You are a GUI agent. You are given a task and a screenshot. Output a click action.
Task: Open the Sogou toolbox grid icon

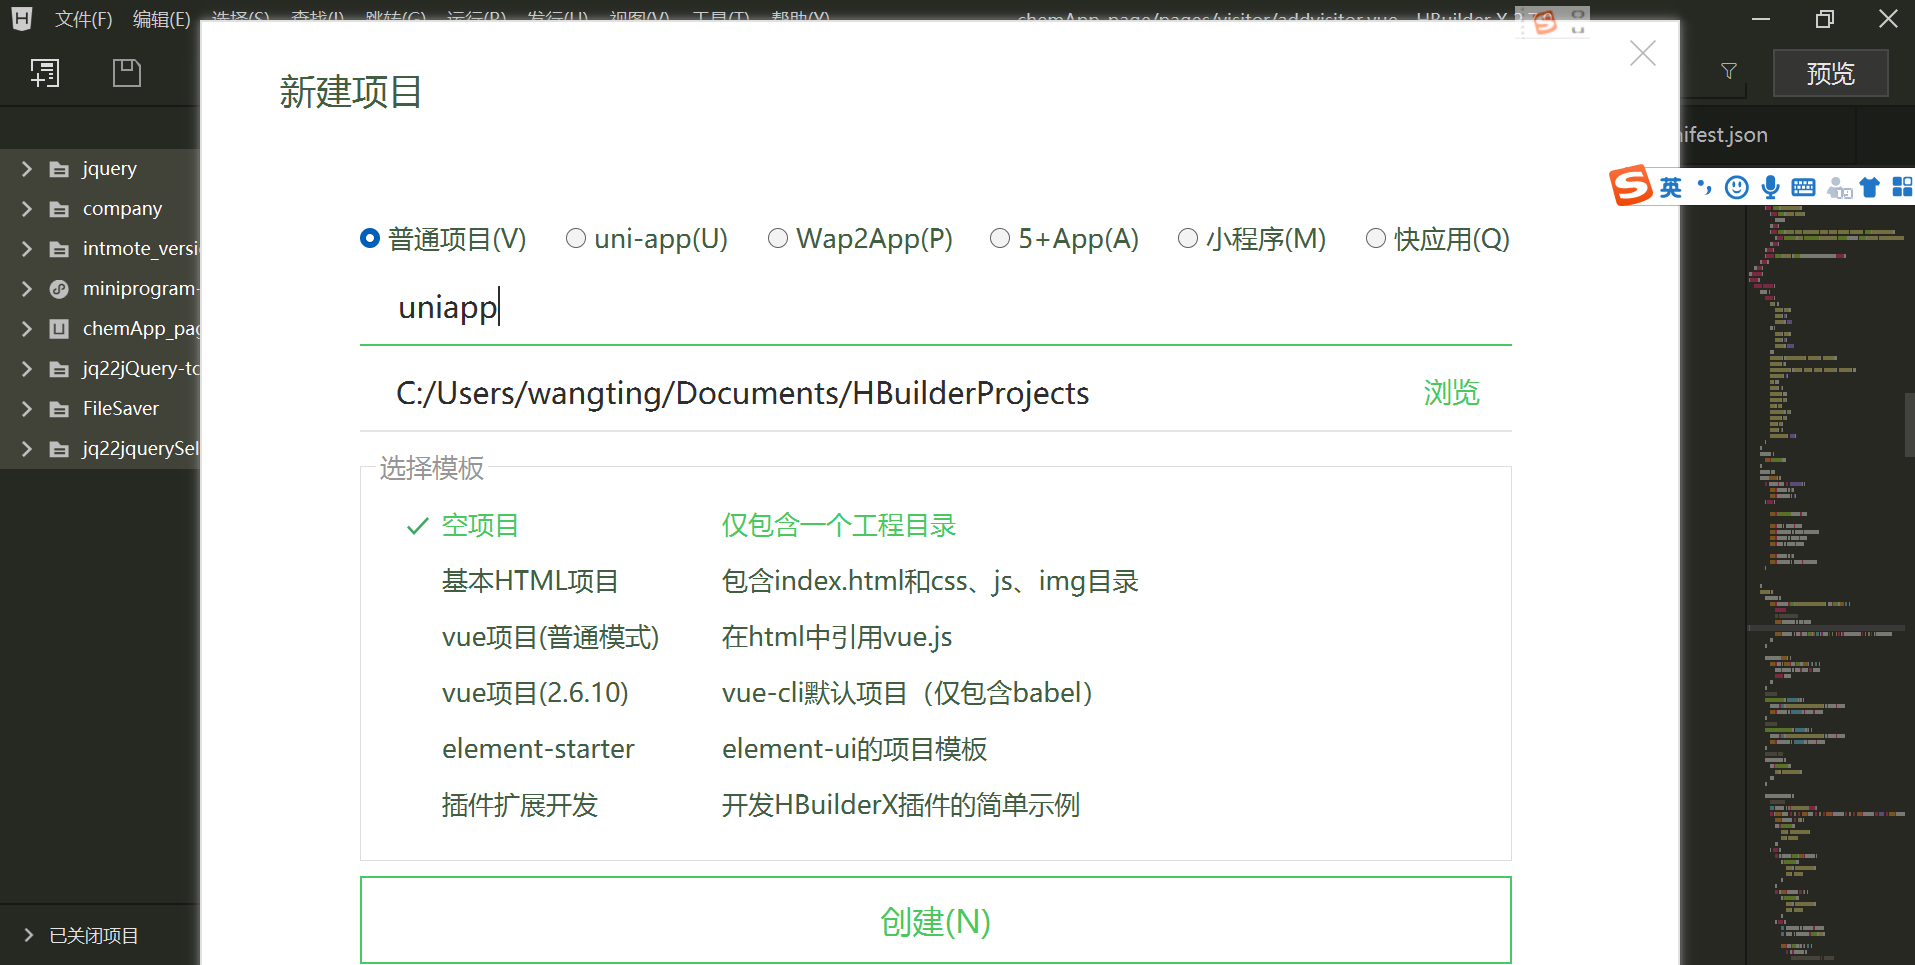tap(1902, 187)
